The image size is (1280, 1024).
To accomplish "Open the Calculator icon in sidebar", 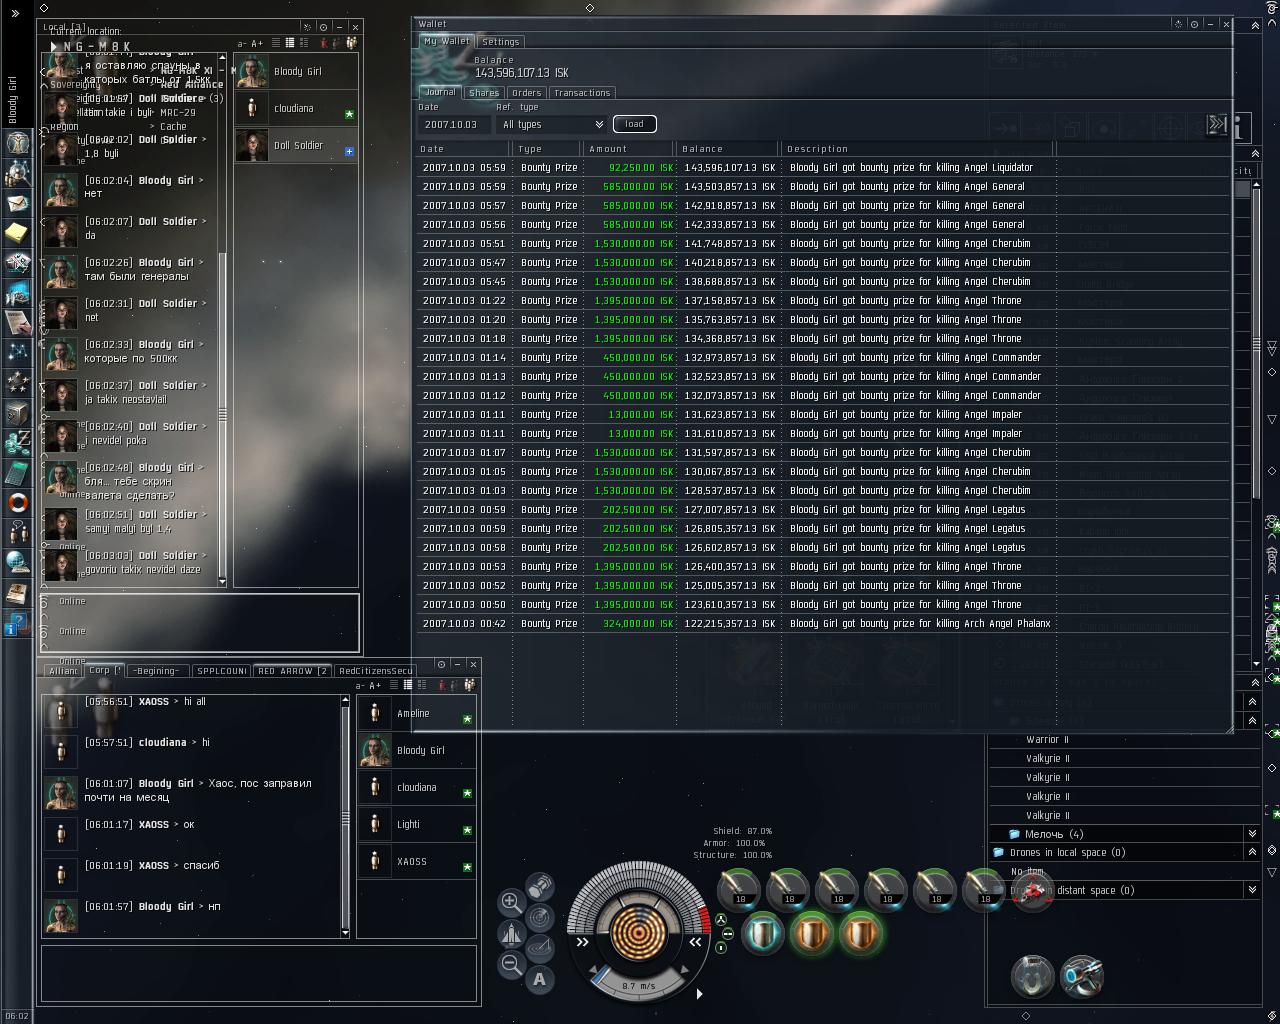I will click(x=17, y=472).
